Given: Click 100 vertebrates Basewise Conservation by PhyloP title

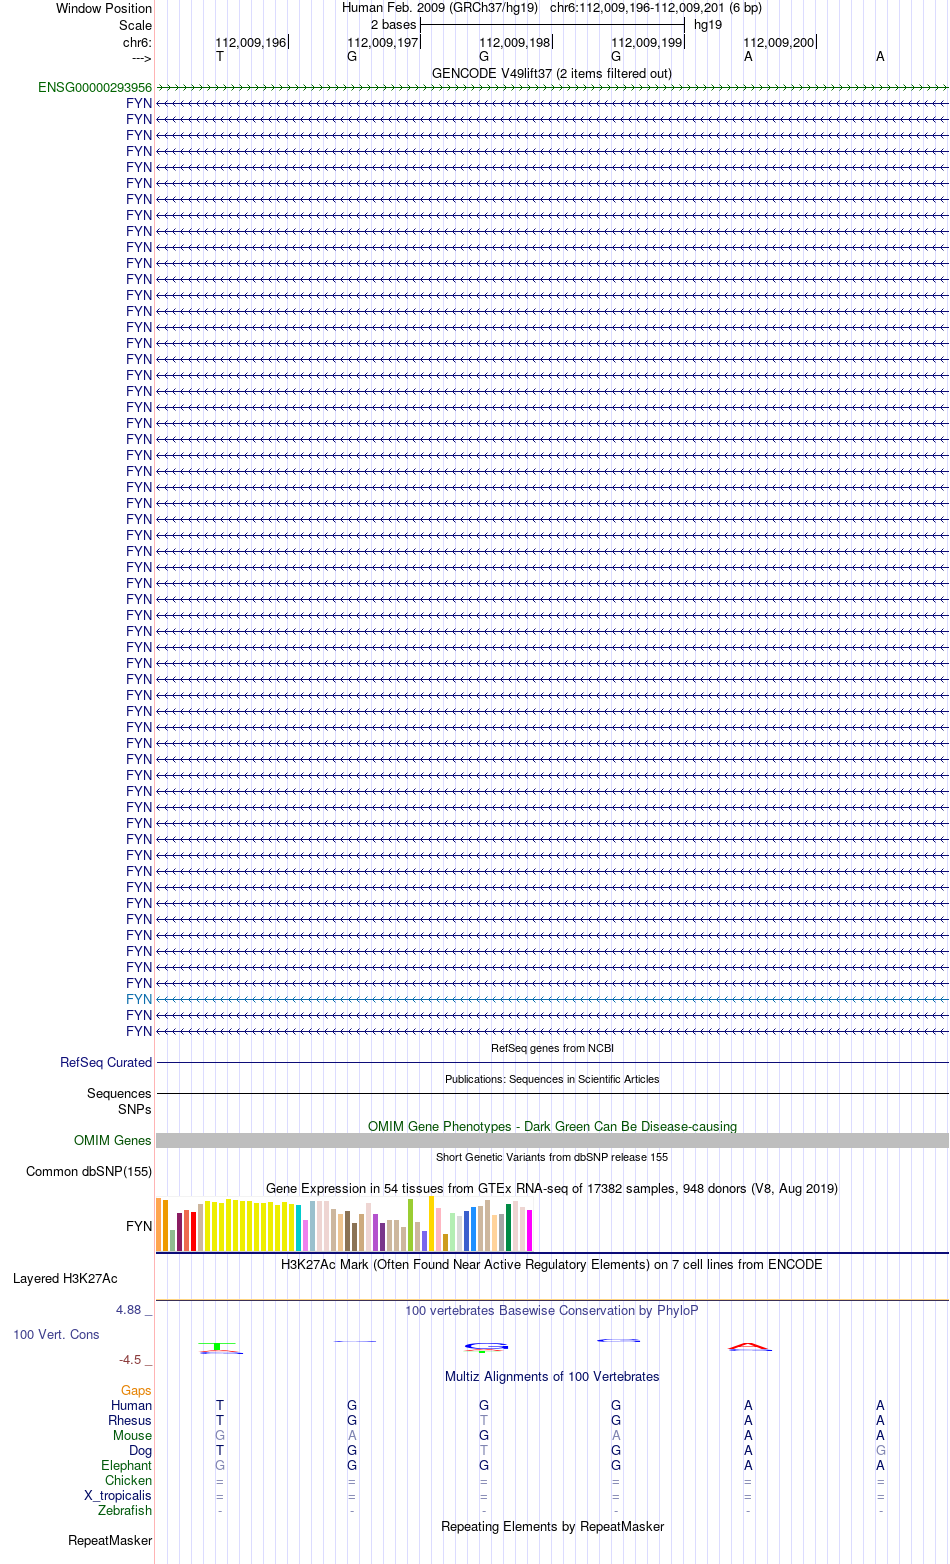Looking at the screenshot, I should tap(552, 1311).
